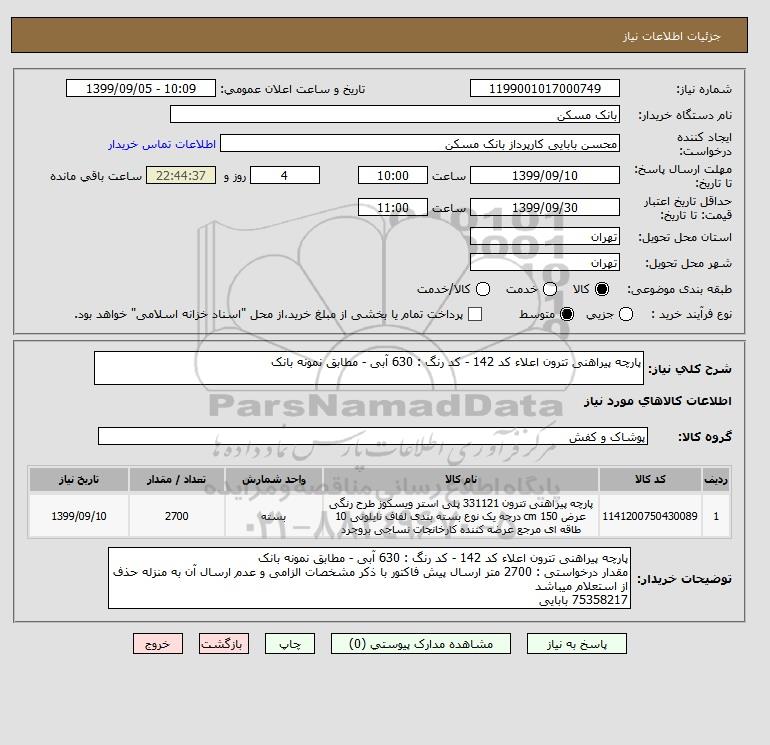Screen dimensions: 770x745
Task: Click the announcement date field 1399/09/05 - 10:09
Action: point(141,88)
